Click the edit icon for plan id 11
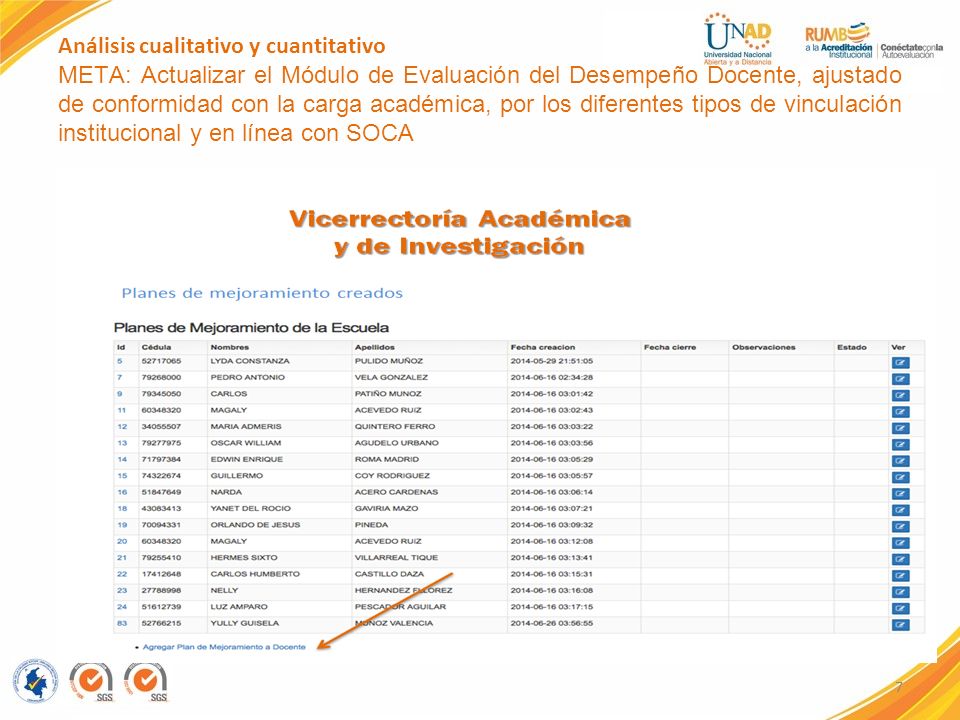Image resolution: width=960 pixels, height=720 pixels. 900,412
